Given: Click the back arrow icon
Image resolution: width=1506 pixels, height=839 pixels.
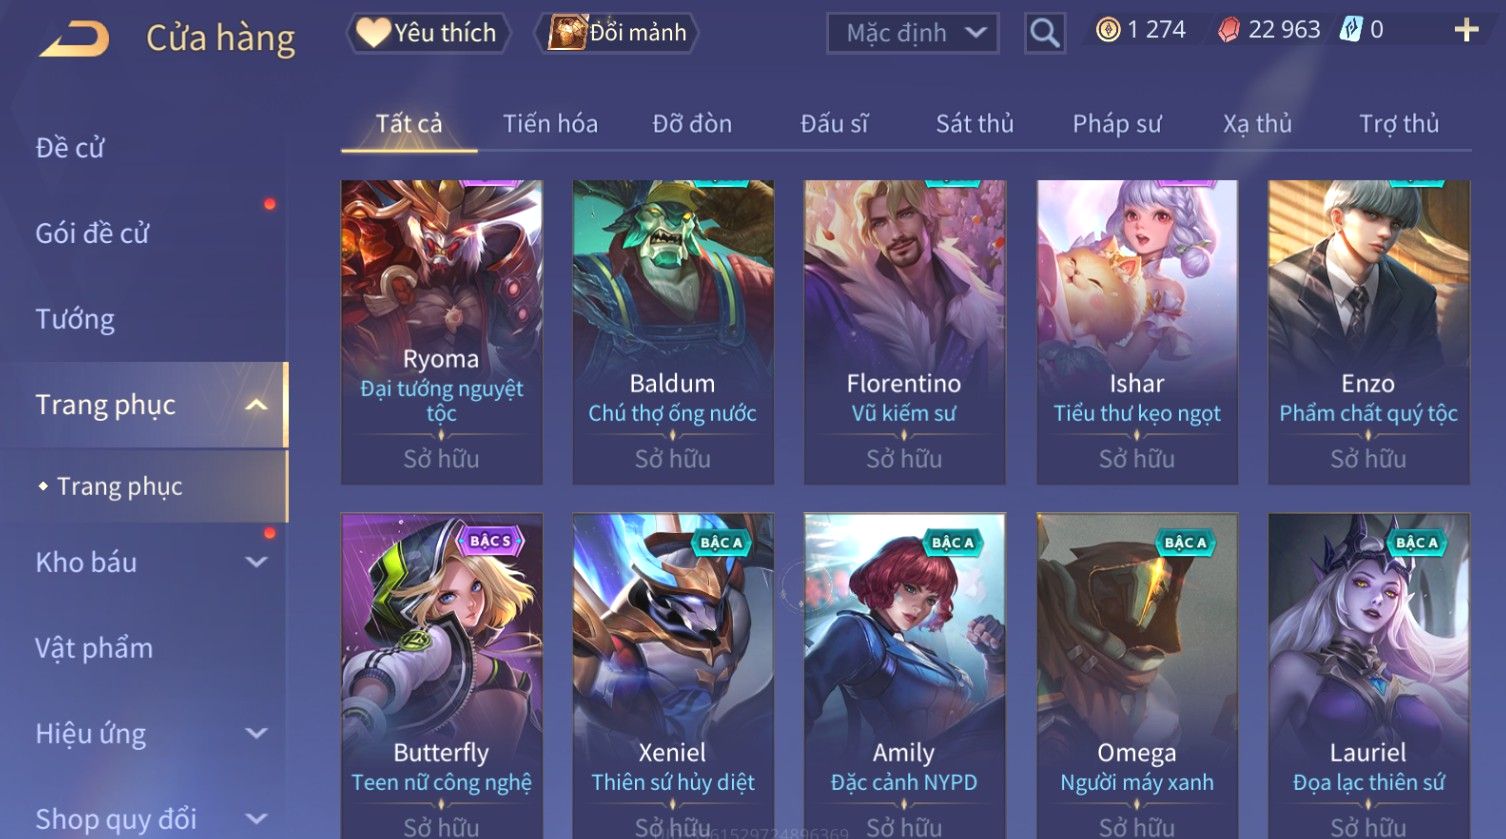Looking at the screenshot, I should click(75, 38).
